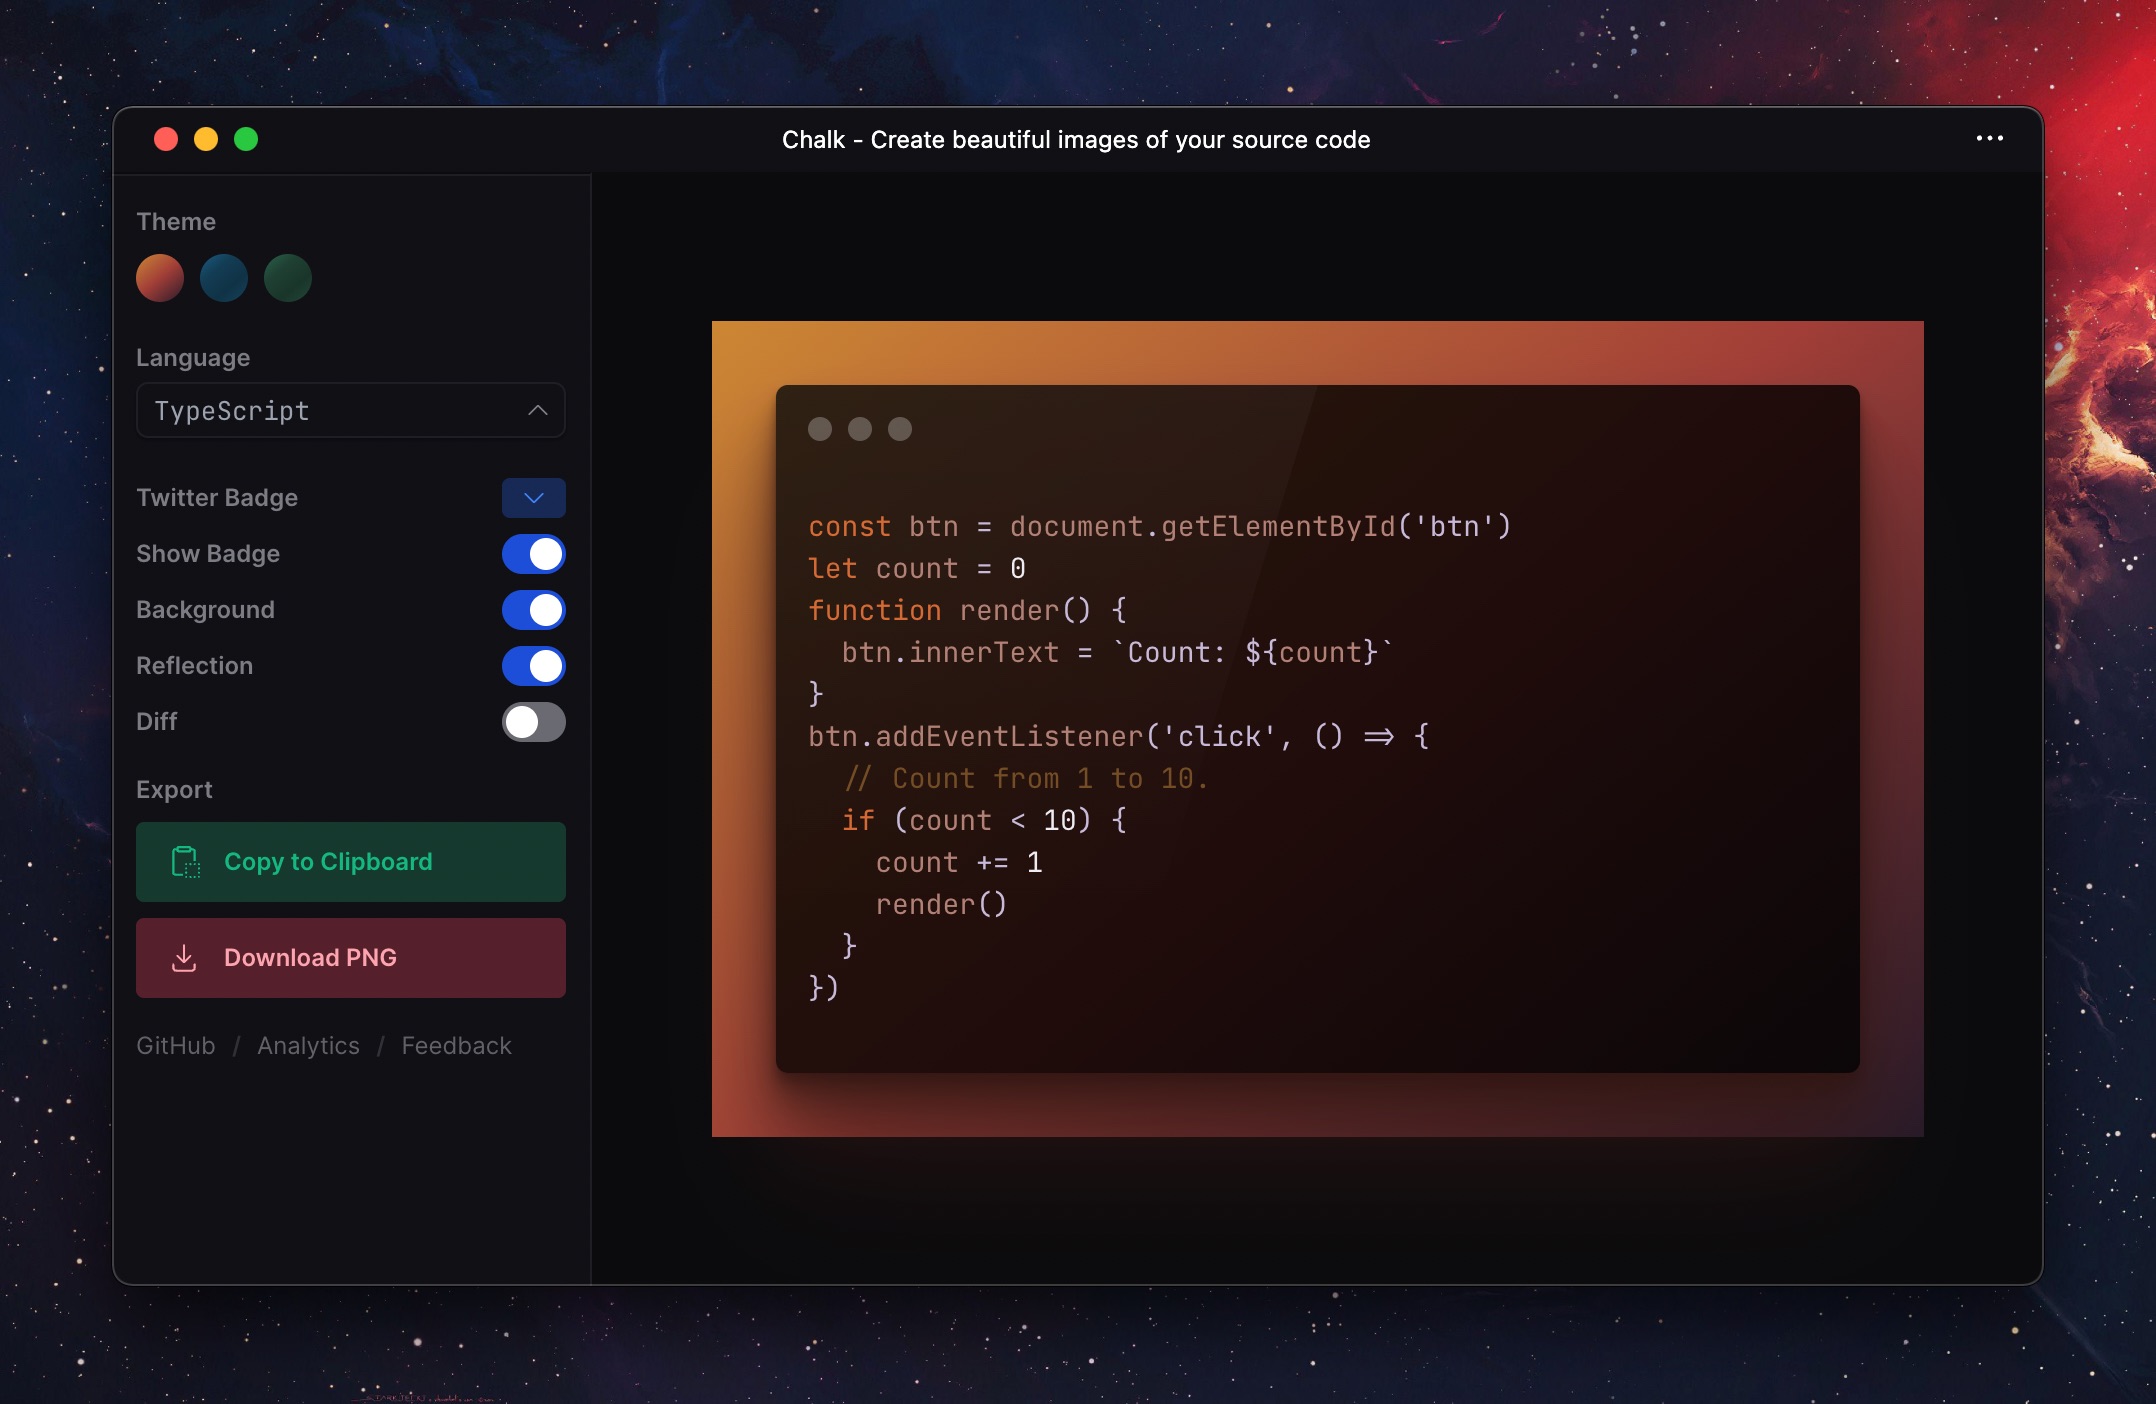Turn off the Show Badge toggle
Image resolution: width=2156 pixels, height=1404 pixels.
click(x=533, y=554)
